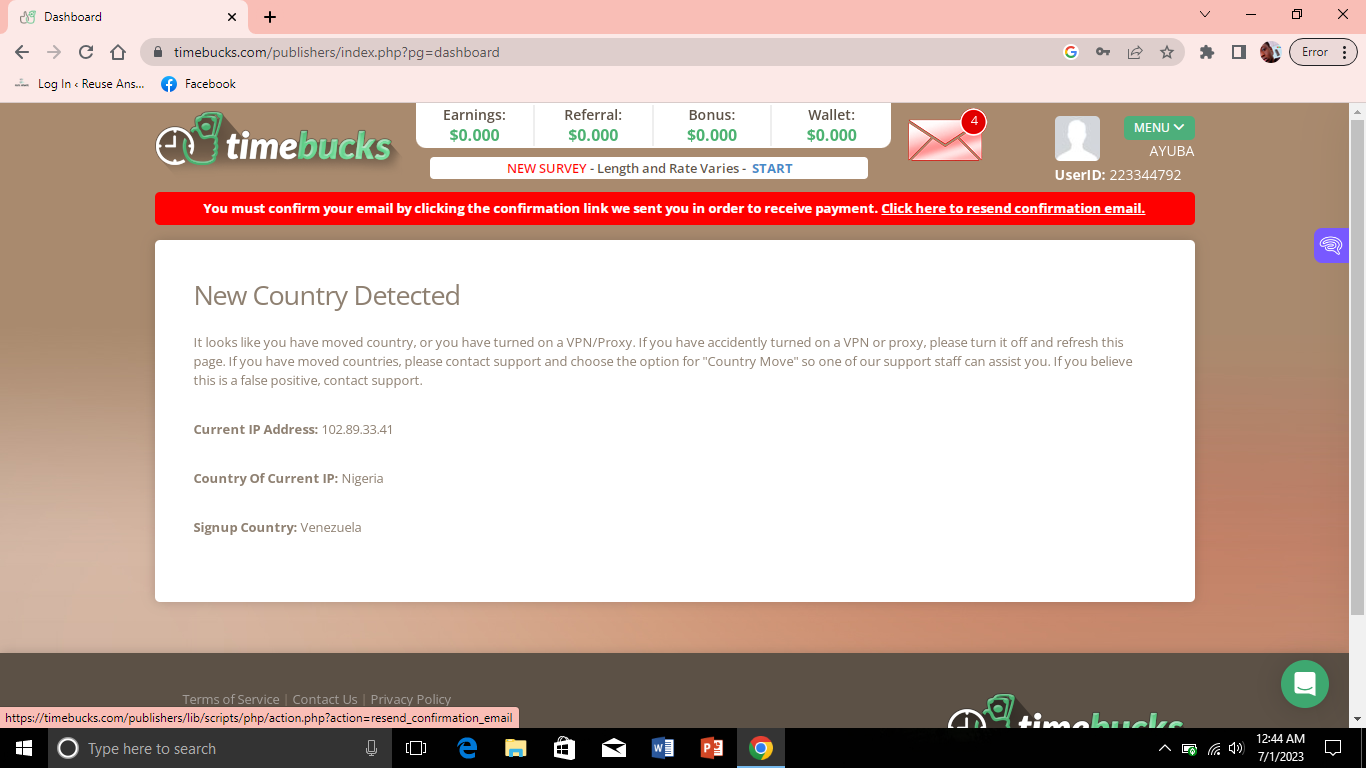
Task: Go to browser home page icon
Action: pyautogui.click(x=118, y=52)
